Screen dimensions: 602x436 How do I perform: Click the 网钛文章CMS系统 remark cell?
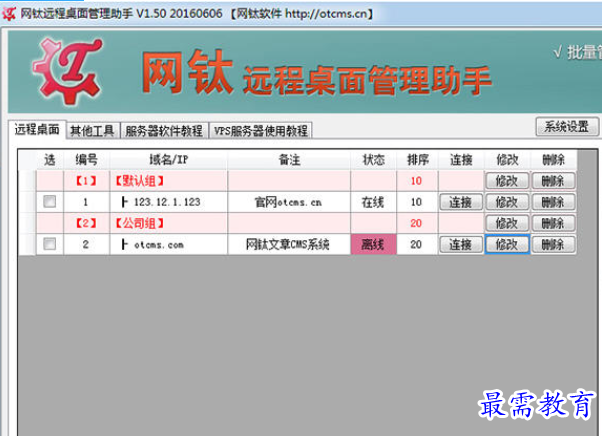point(289,244)
